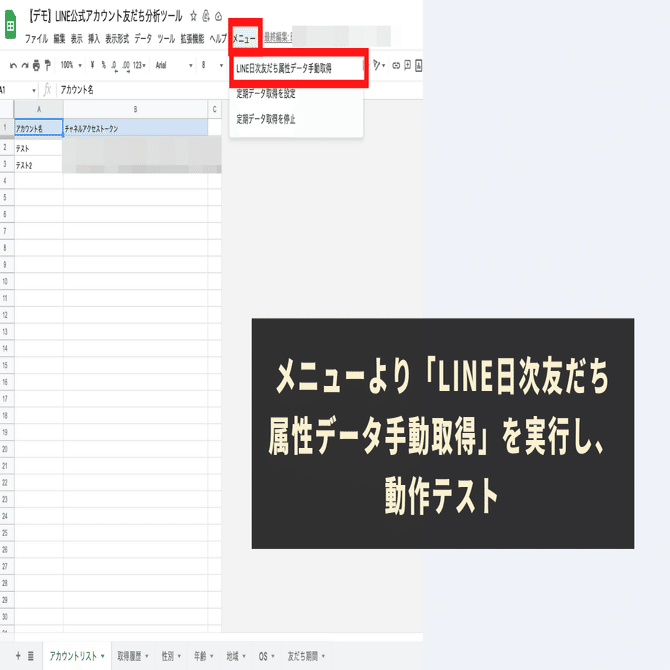Open the font size 8 dropdown
The image size is (670, 670).
(212, 65)
